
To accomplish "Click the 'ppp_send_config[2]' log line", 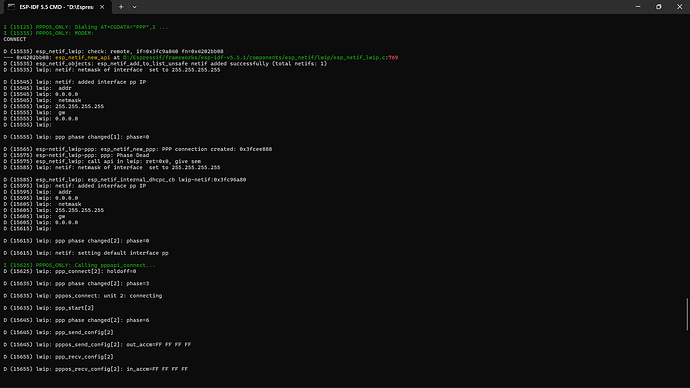I will click(59, 333).
